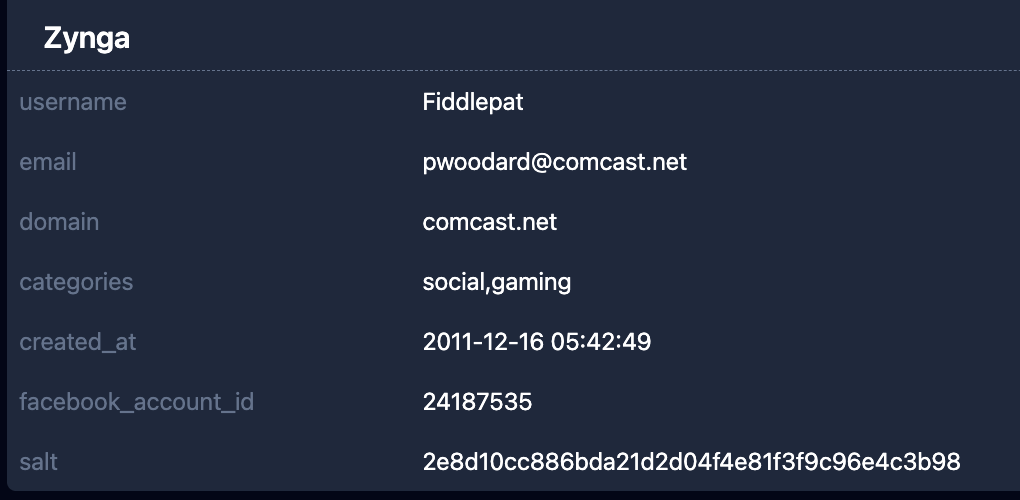Click the salt field label
Viewport: 1020px width, 500px height.
coord(39,462)
